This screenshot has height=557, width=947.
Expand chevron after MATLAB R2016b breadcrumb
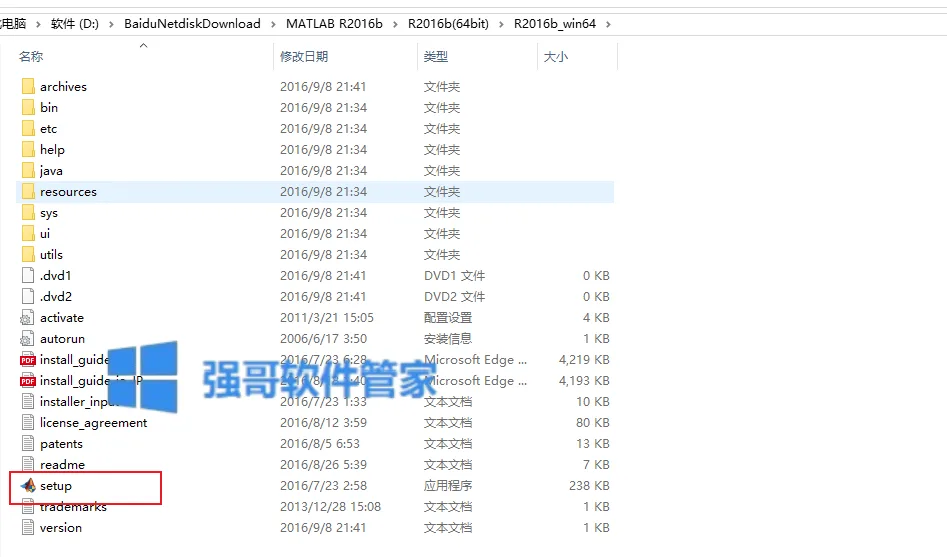click(396, 24)
